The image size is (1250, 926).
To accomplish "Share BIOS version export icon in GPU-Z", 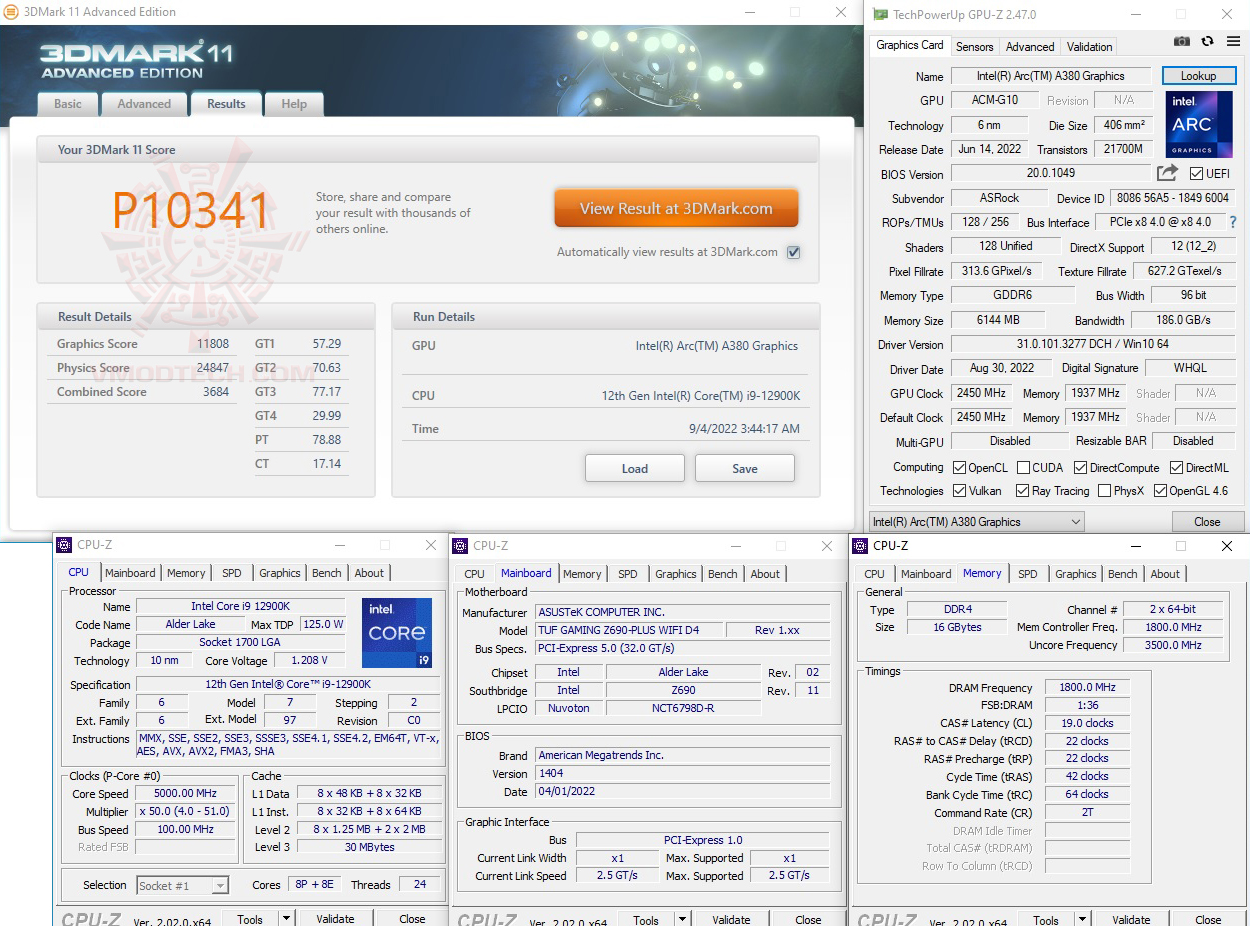I will point(1167,173).
